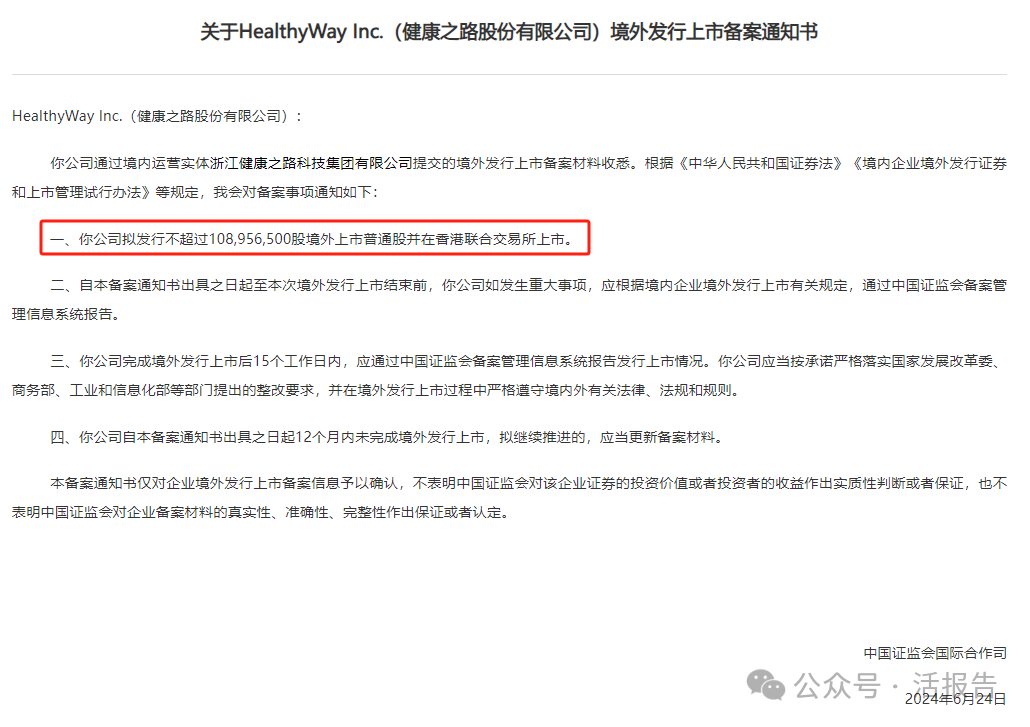Click the document title heading for HealthyWay Inc.
1030x727 pixels.
(x=509, y=32)
